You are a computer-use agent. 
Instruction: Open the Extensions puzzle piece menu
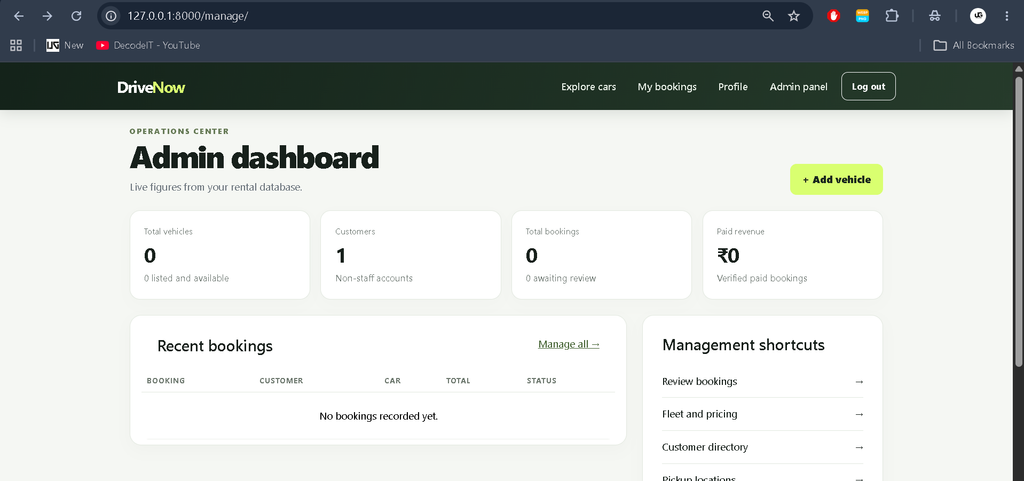[891, 16]
